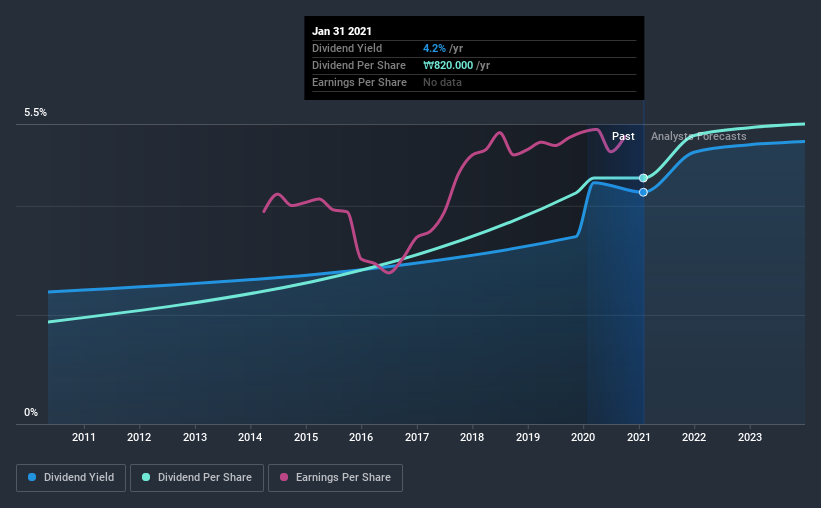Click the teal Dividend Per Share legend dot

tap(146, 477)
